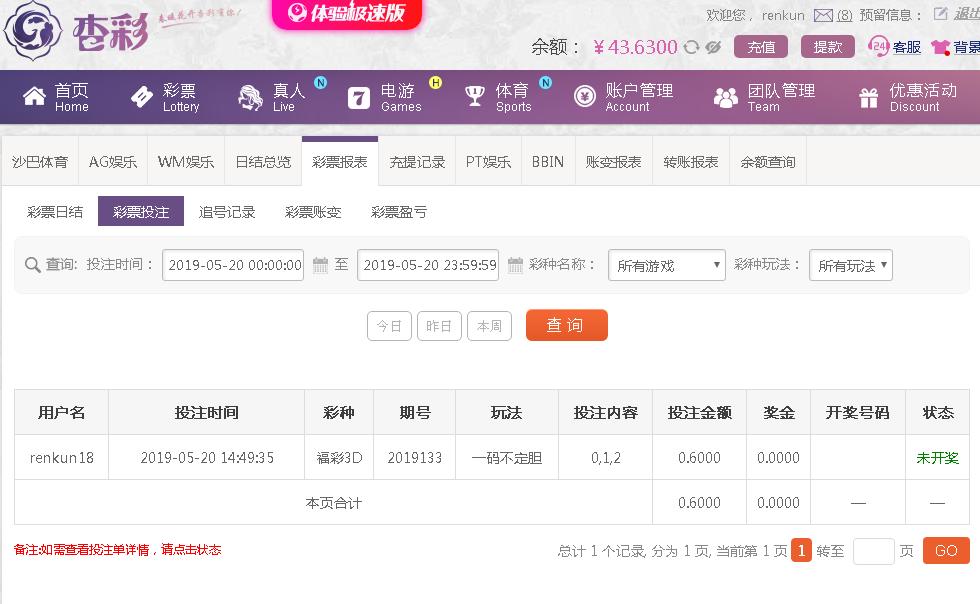This screenshot has width=980, height=604.
Task: Click the 客服 customer service link
Action: coord(907,48)
